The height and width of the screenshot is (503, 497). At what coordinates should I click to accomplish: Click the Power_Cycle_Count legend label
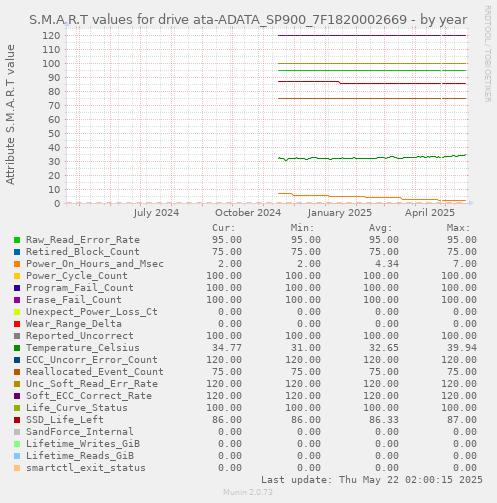(x=77, y=276)
